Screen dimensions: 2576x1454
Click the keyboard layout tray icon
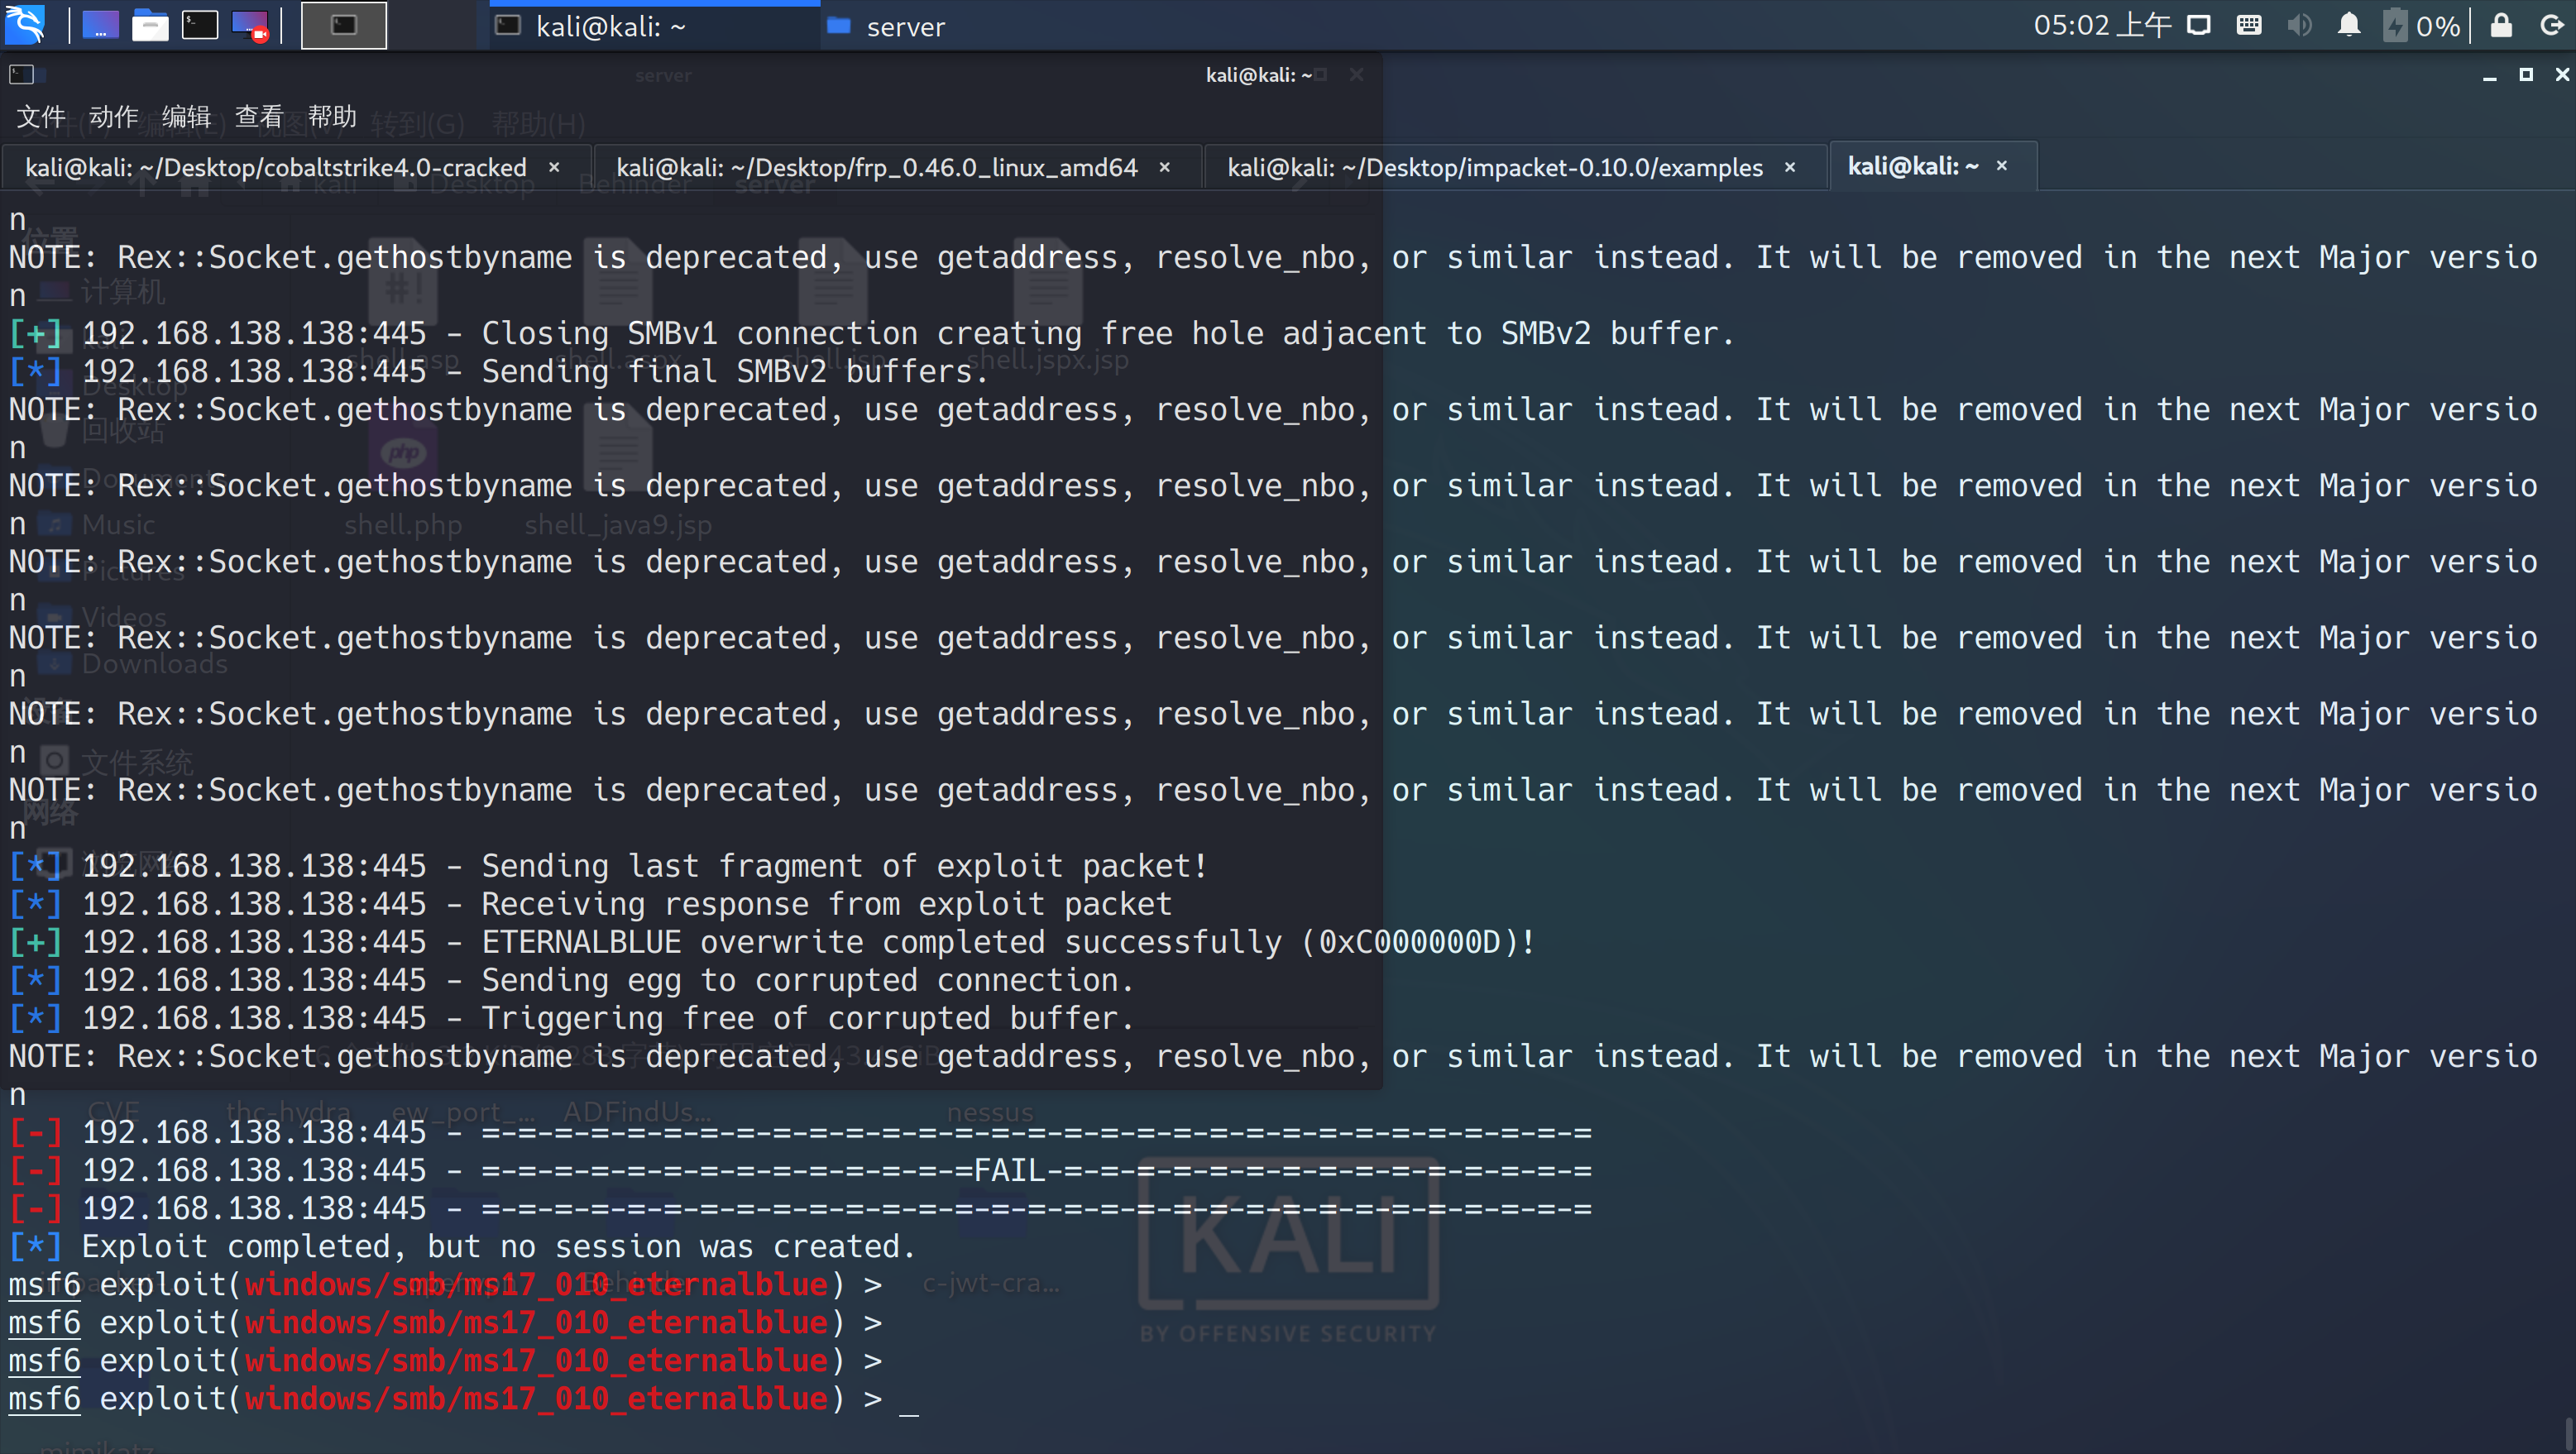click(2249, 25)
